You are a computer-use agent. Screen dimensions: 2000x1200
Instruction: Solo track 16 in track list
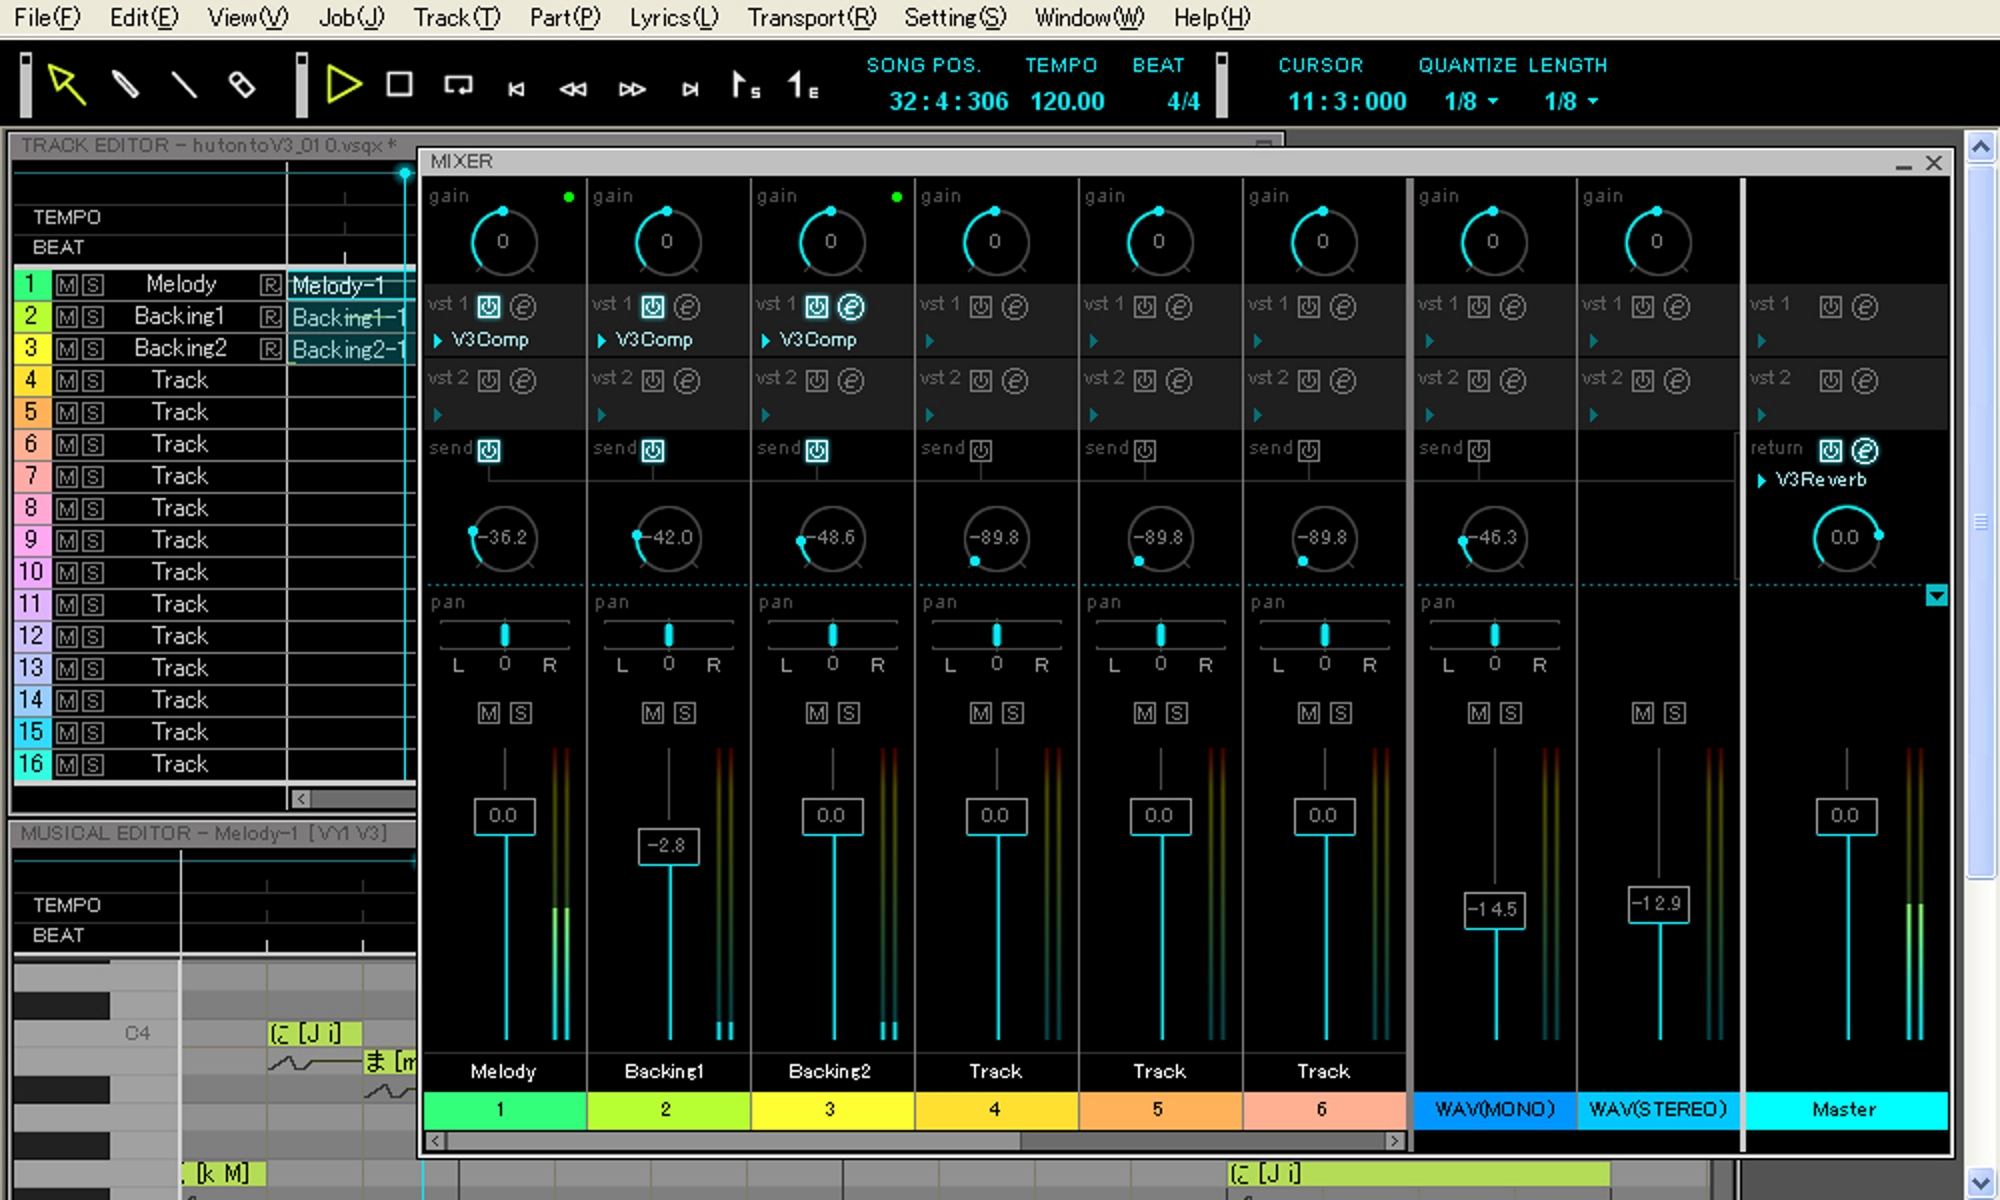(92, 765)
